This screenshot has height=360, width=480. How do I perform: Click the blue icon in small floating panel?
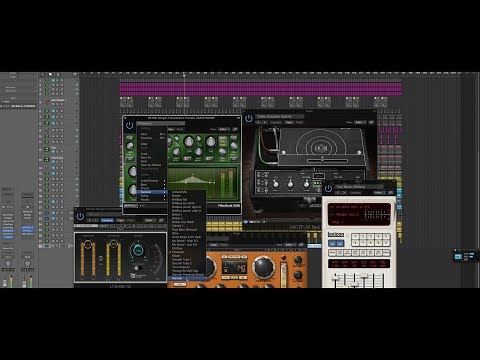point(458,256)
